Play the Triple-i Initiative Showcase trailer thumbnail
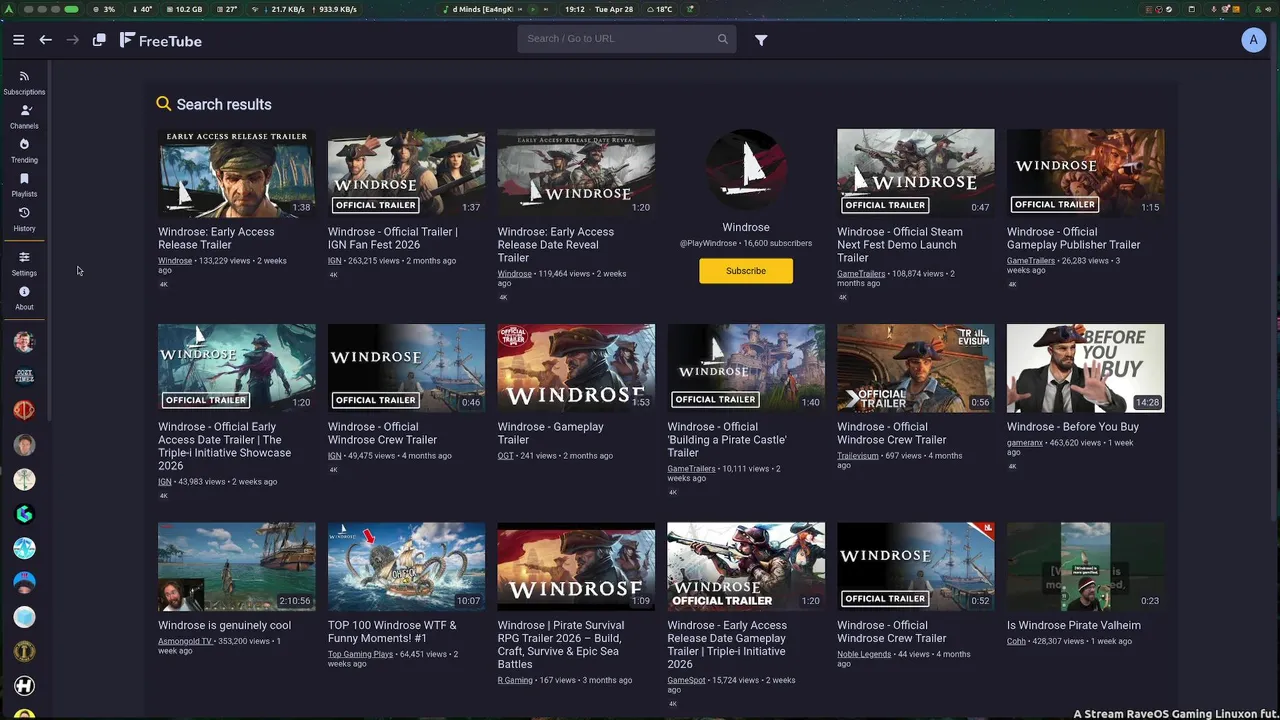Image resolution: width=1280 pixels, height=720 pixels. [236, 368]
